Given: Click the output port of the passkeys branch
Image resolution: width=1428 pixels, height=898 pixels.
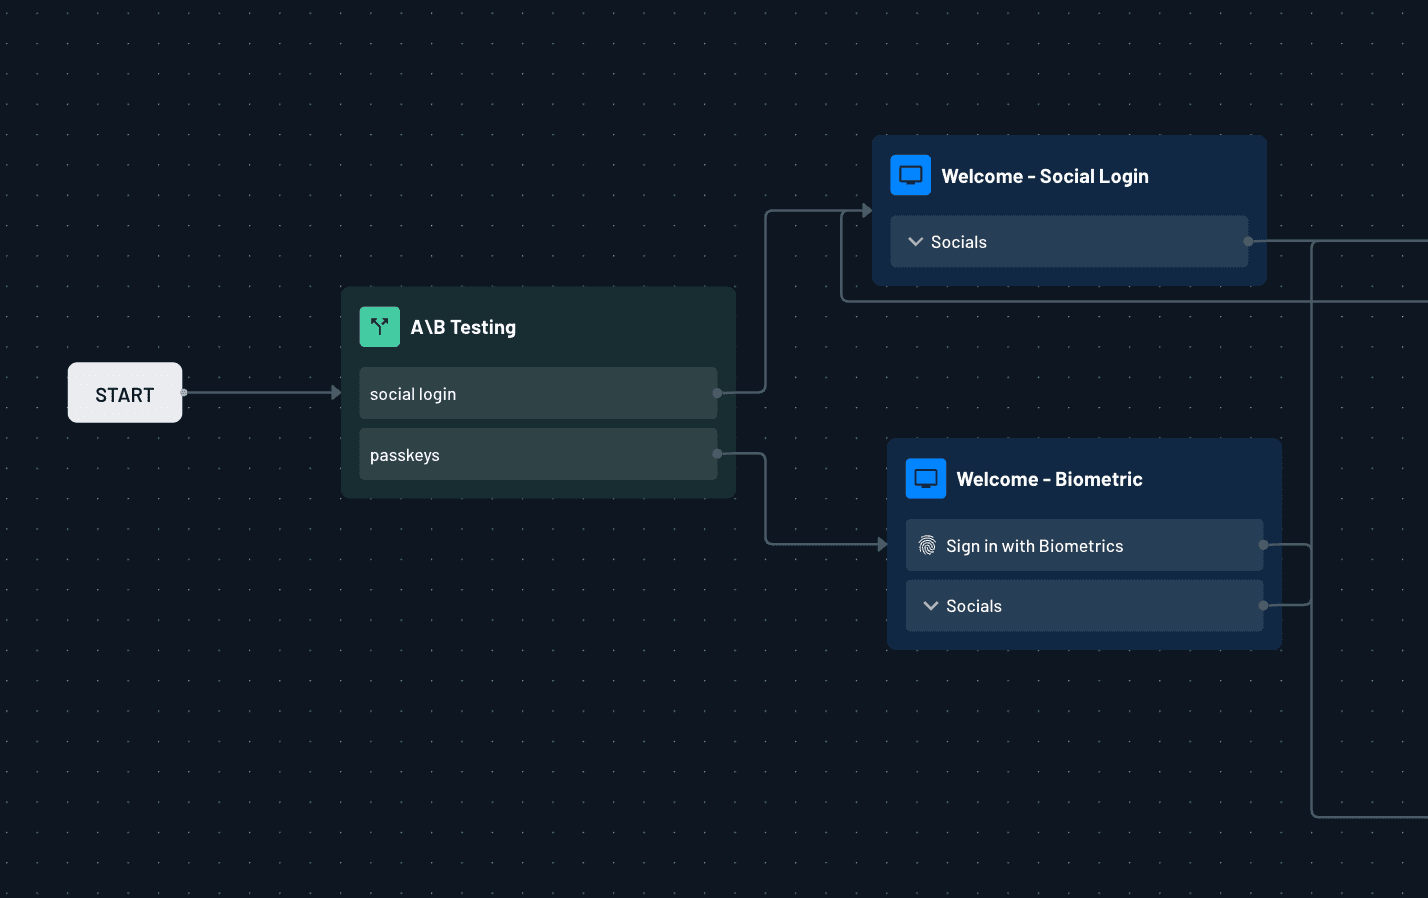Looking at the screenshot, I should coord(716,454).
